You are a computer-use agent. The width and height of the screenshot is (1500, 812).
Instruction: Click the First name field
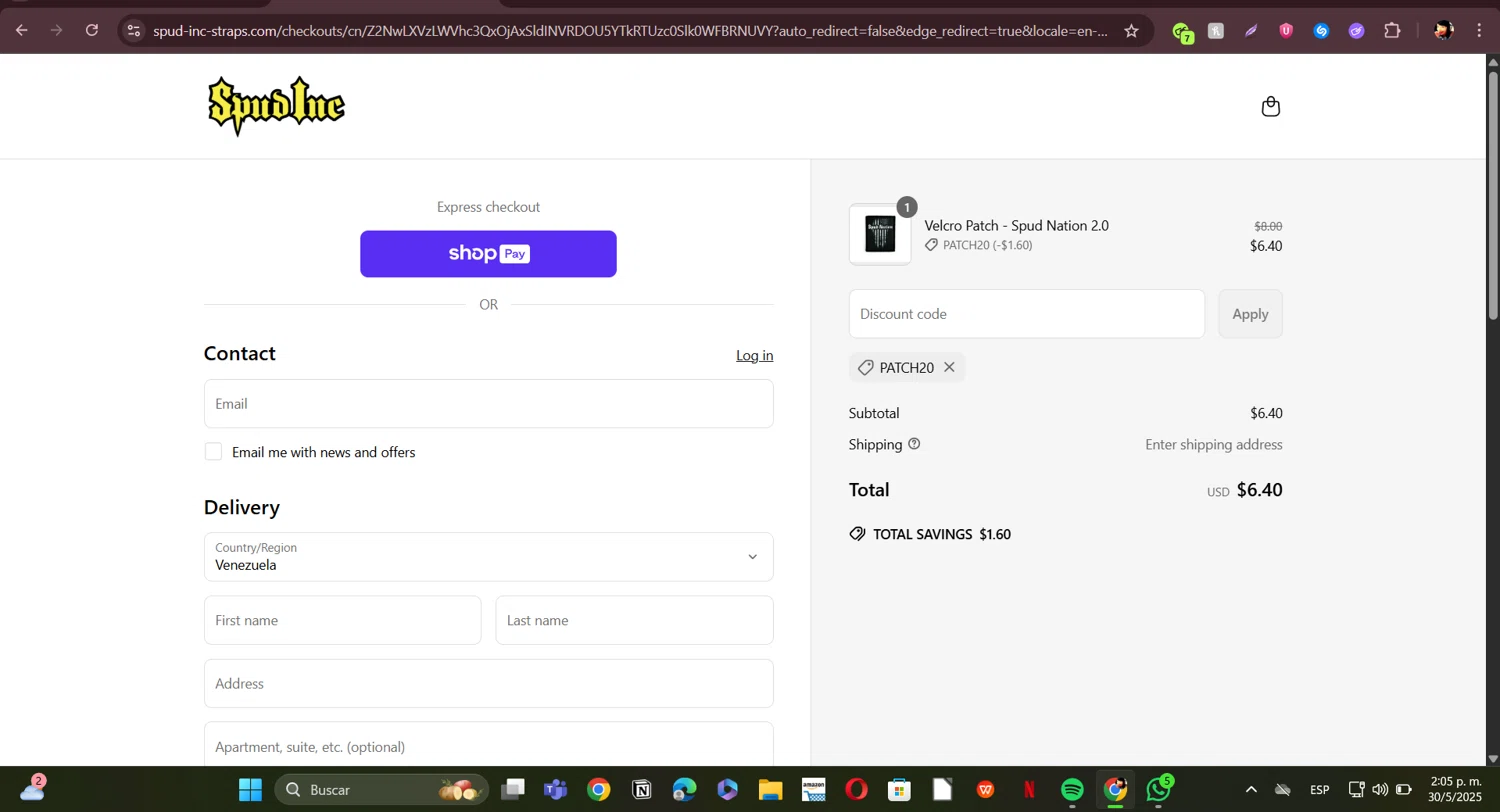pyautogui.click(x=343, y=620)
